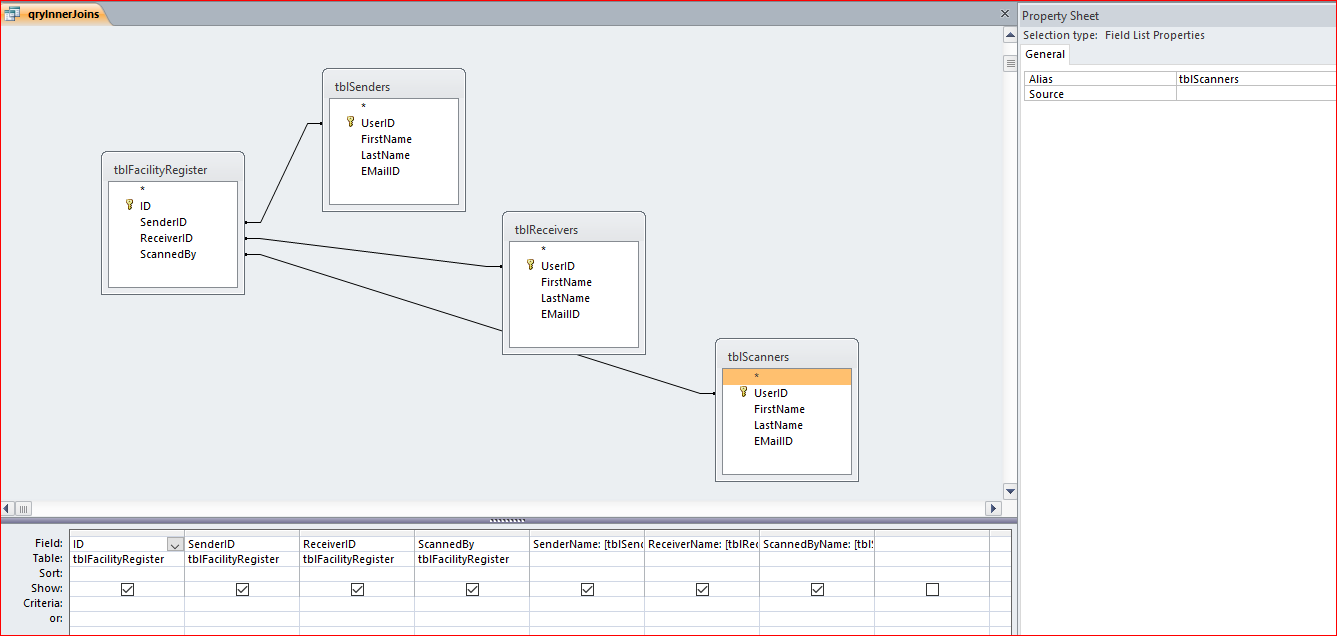The width and height of the screenshot is (1337, 636).
Task: Open the General tab in Property Sheet
Action: tap(1045, 54)
